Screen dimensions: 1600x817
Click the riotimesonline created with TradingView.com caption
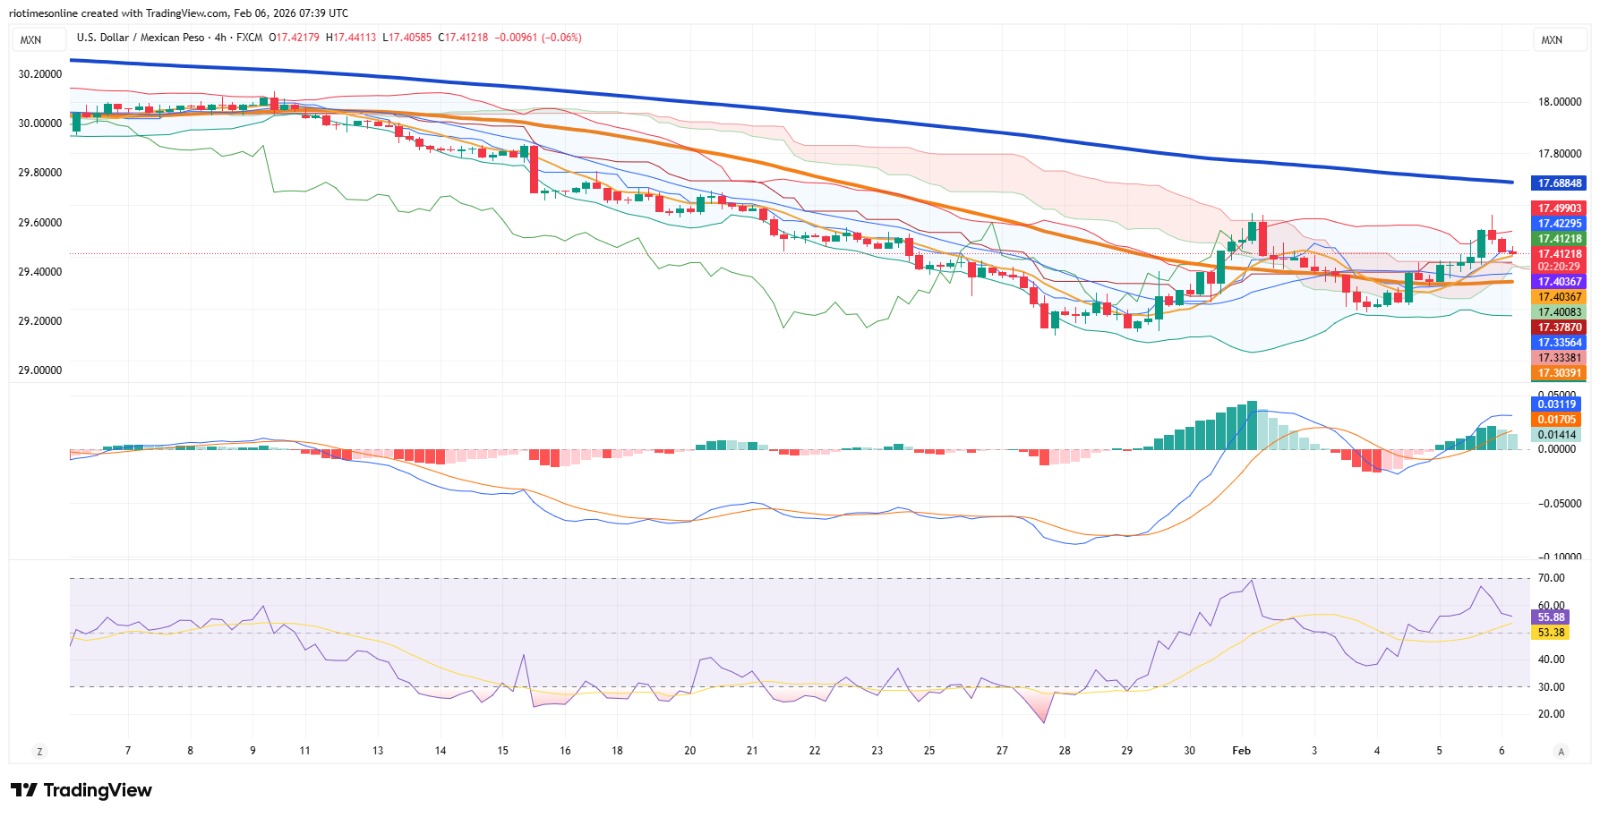click(178, 13)
